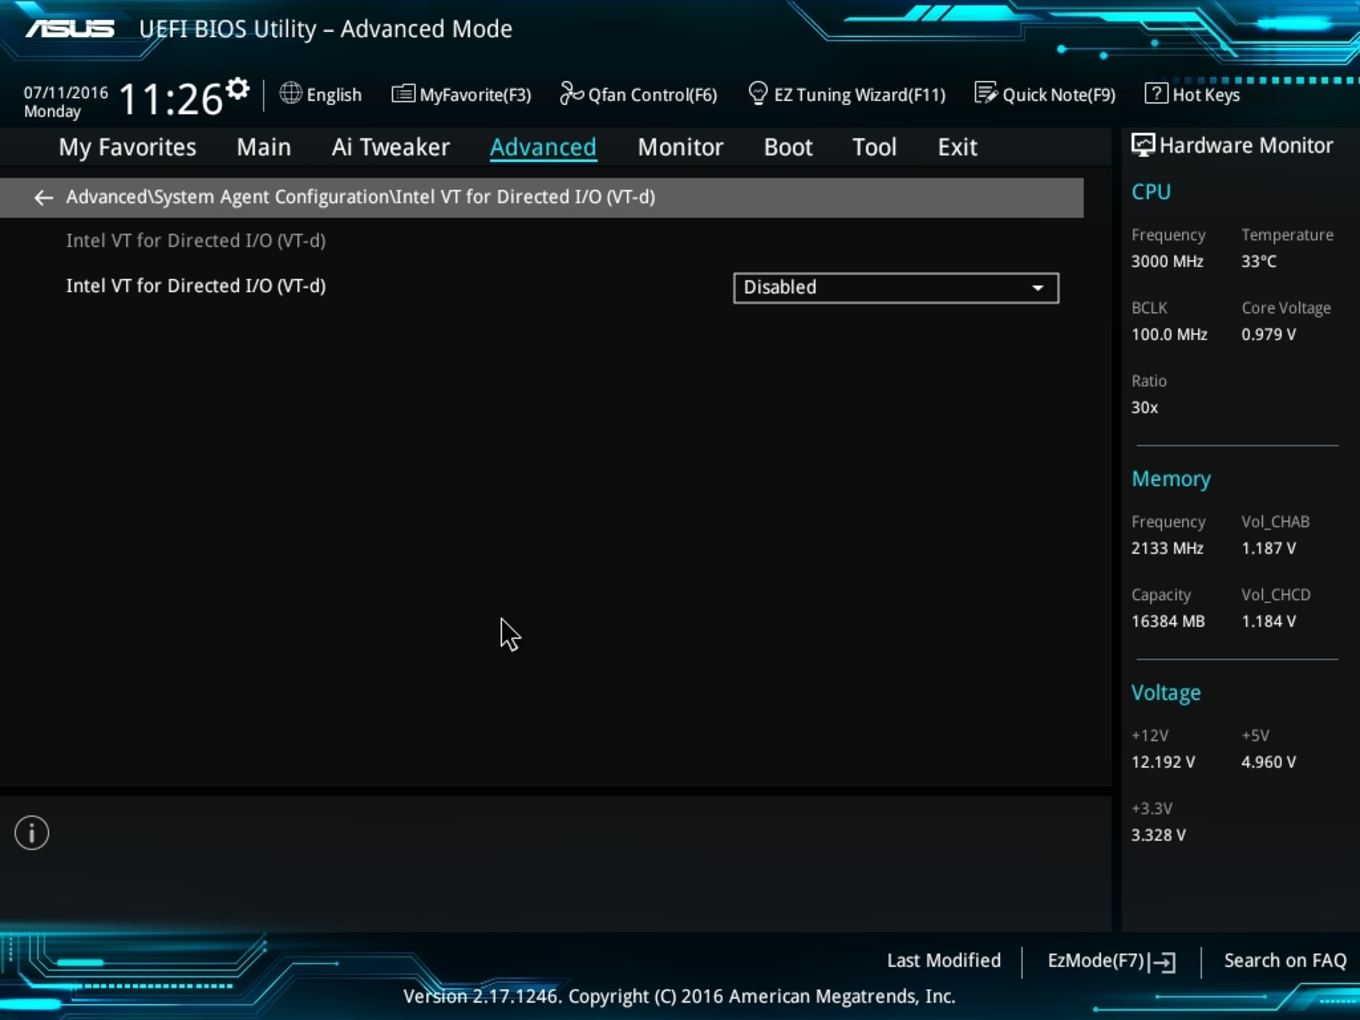
Task: Click the +5V reading 4.960 V
Action: 1268,763
